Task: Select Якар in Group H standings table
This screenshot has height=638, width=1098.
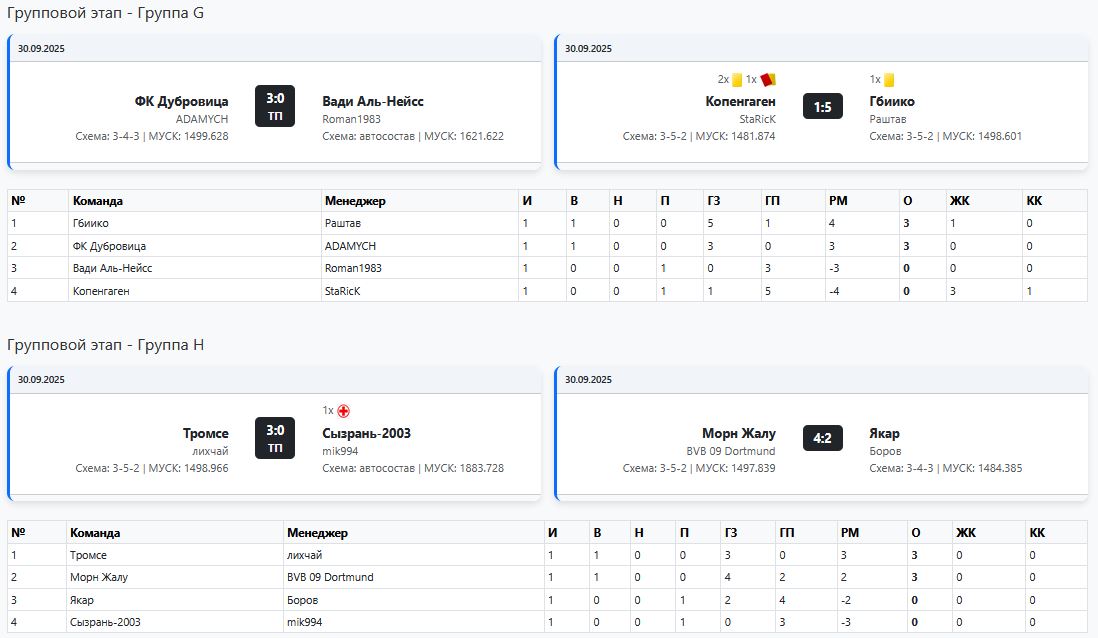Action: pos(82,600)
